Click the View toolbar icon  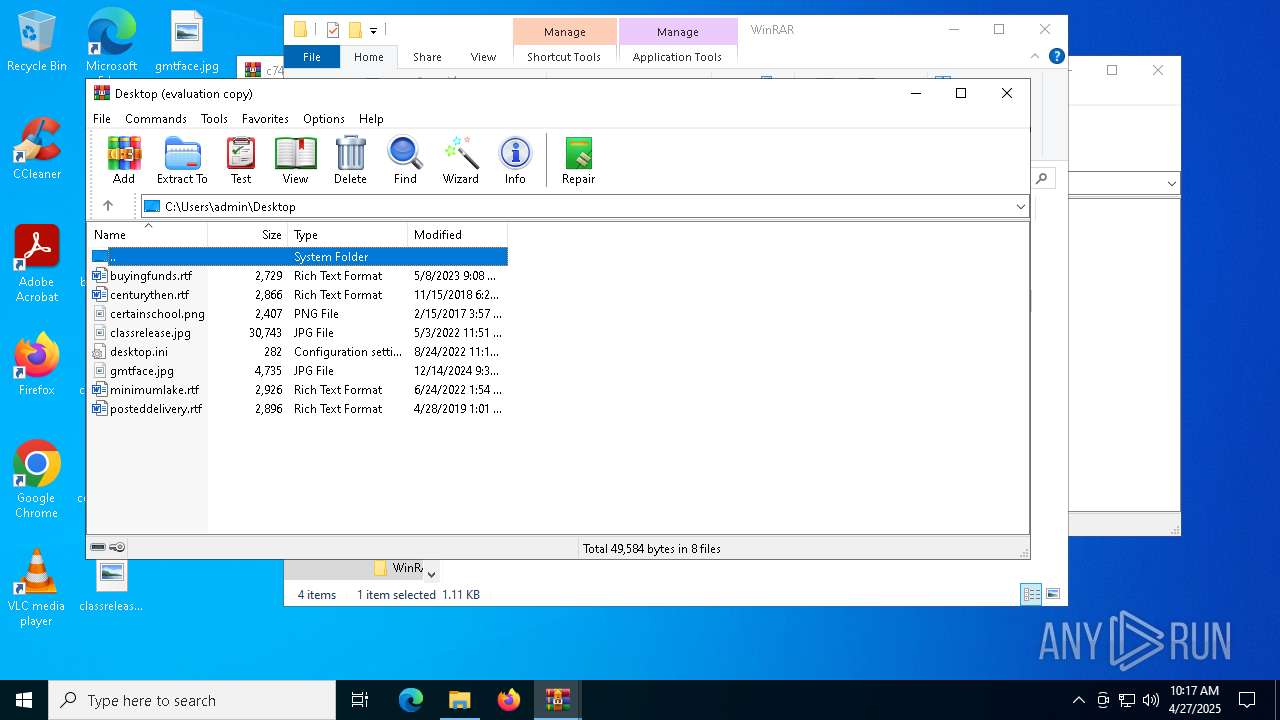pos(295,161)
